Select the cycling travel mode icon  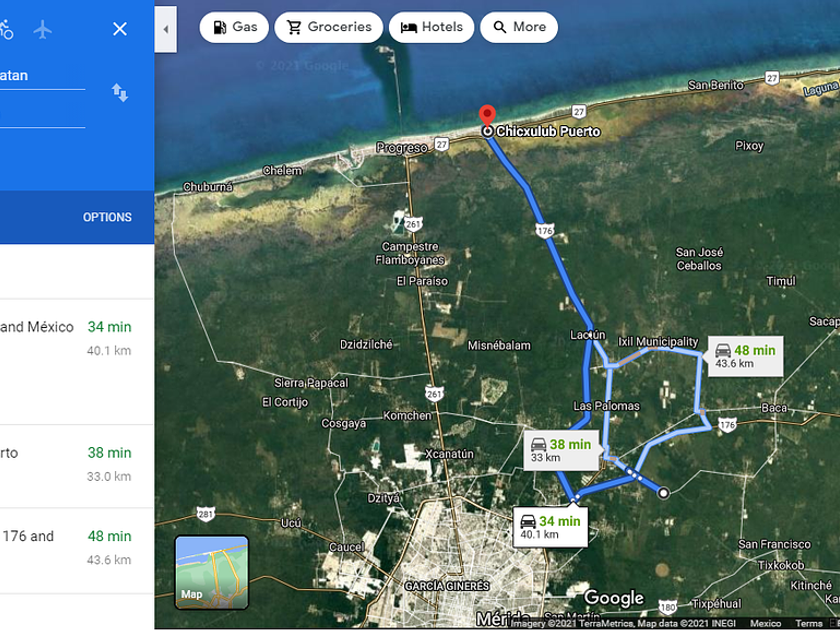pyautogui.click(x=5, y=29)
